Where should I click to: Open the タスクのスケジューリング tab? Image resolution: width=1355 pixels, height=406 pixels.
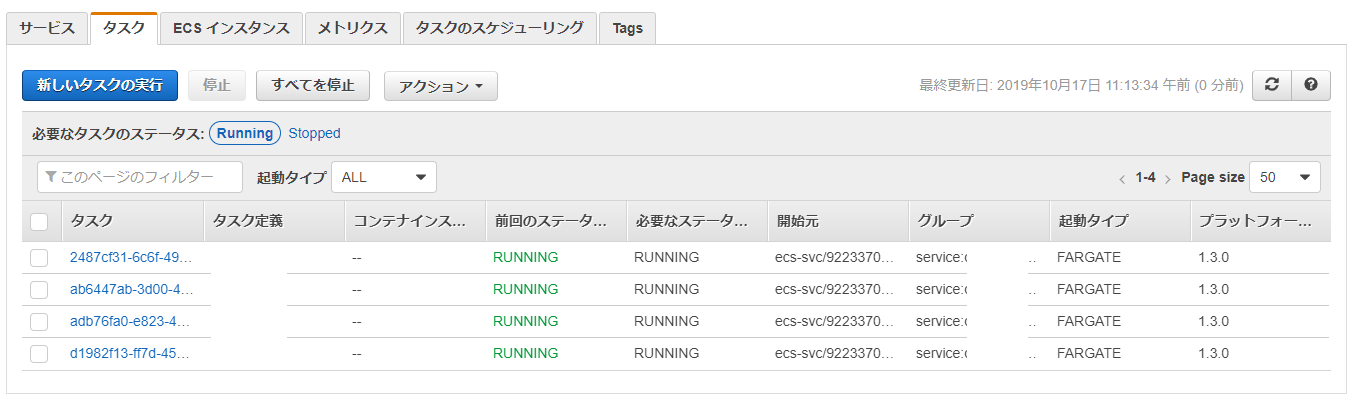[x=499, y=28]
